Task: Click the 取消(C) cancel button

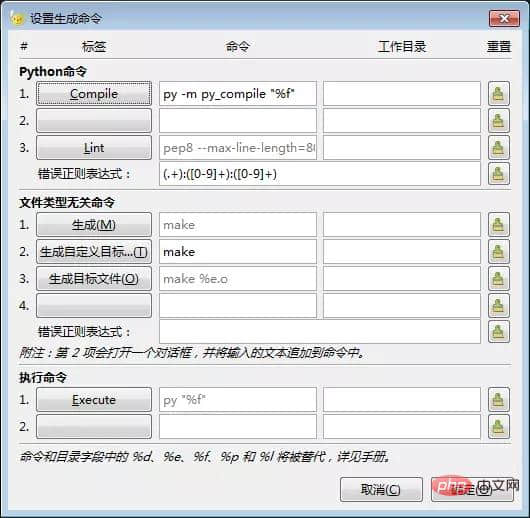Action: (381, 489)
